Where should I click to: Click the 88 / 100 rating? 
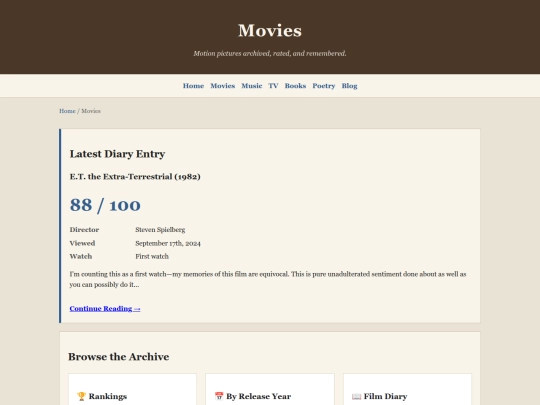(105, 205)
